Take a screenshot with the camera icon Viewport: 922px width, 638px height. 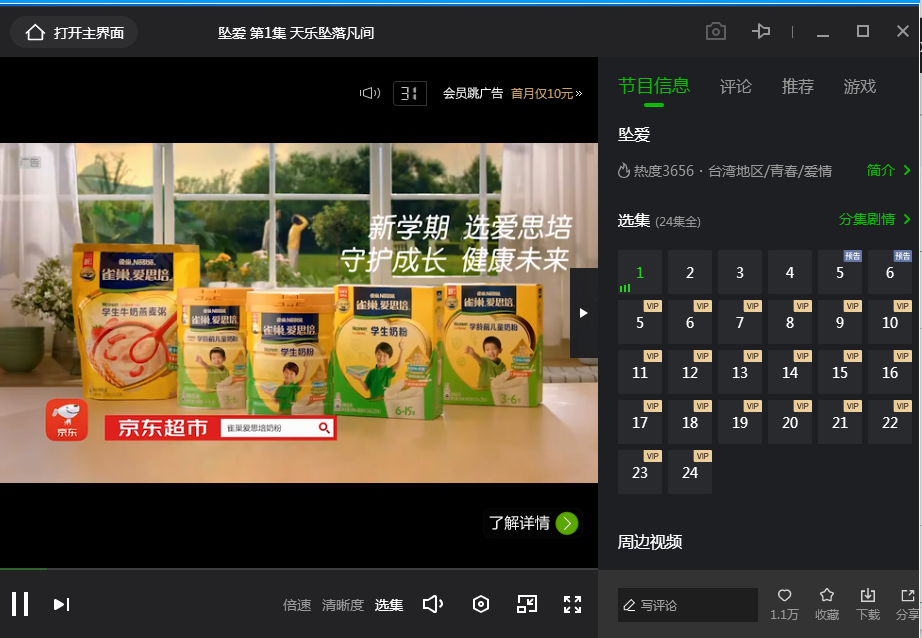pyautogui.click(x=716, y=31)
